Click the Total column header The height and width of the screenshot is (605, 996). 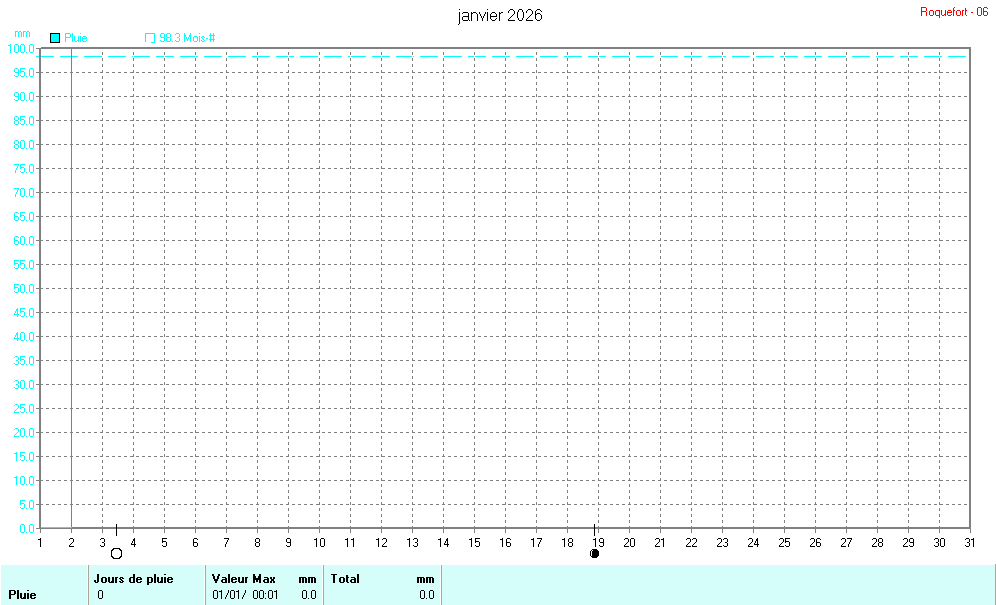pos(344,579)
